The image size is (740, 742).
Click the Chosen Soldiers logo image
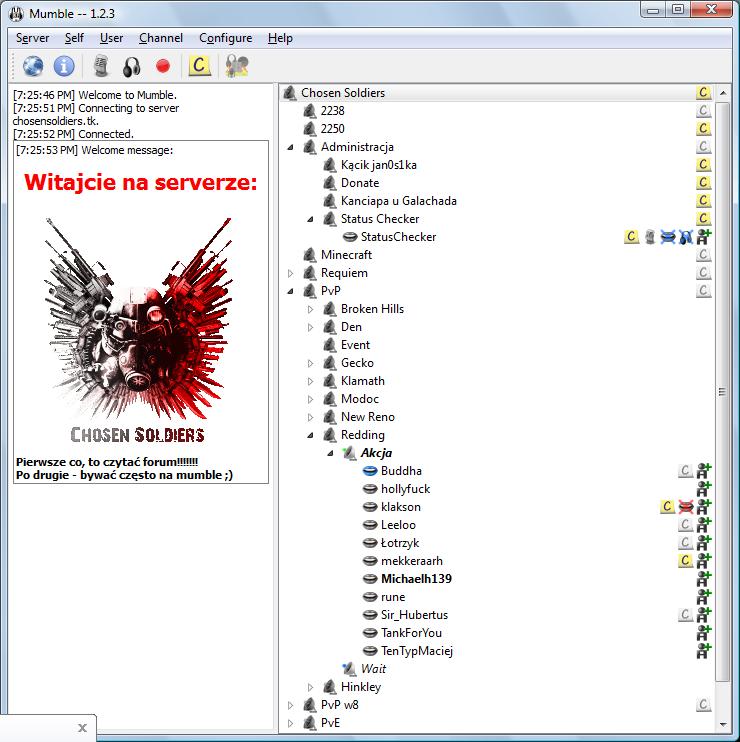click(138, 329)
